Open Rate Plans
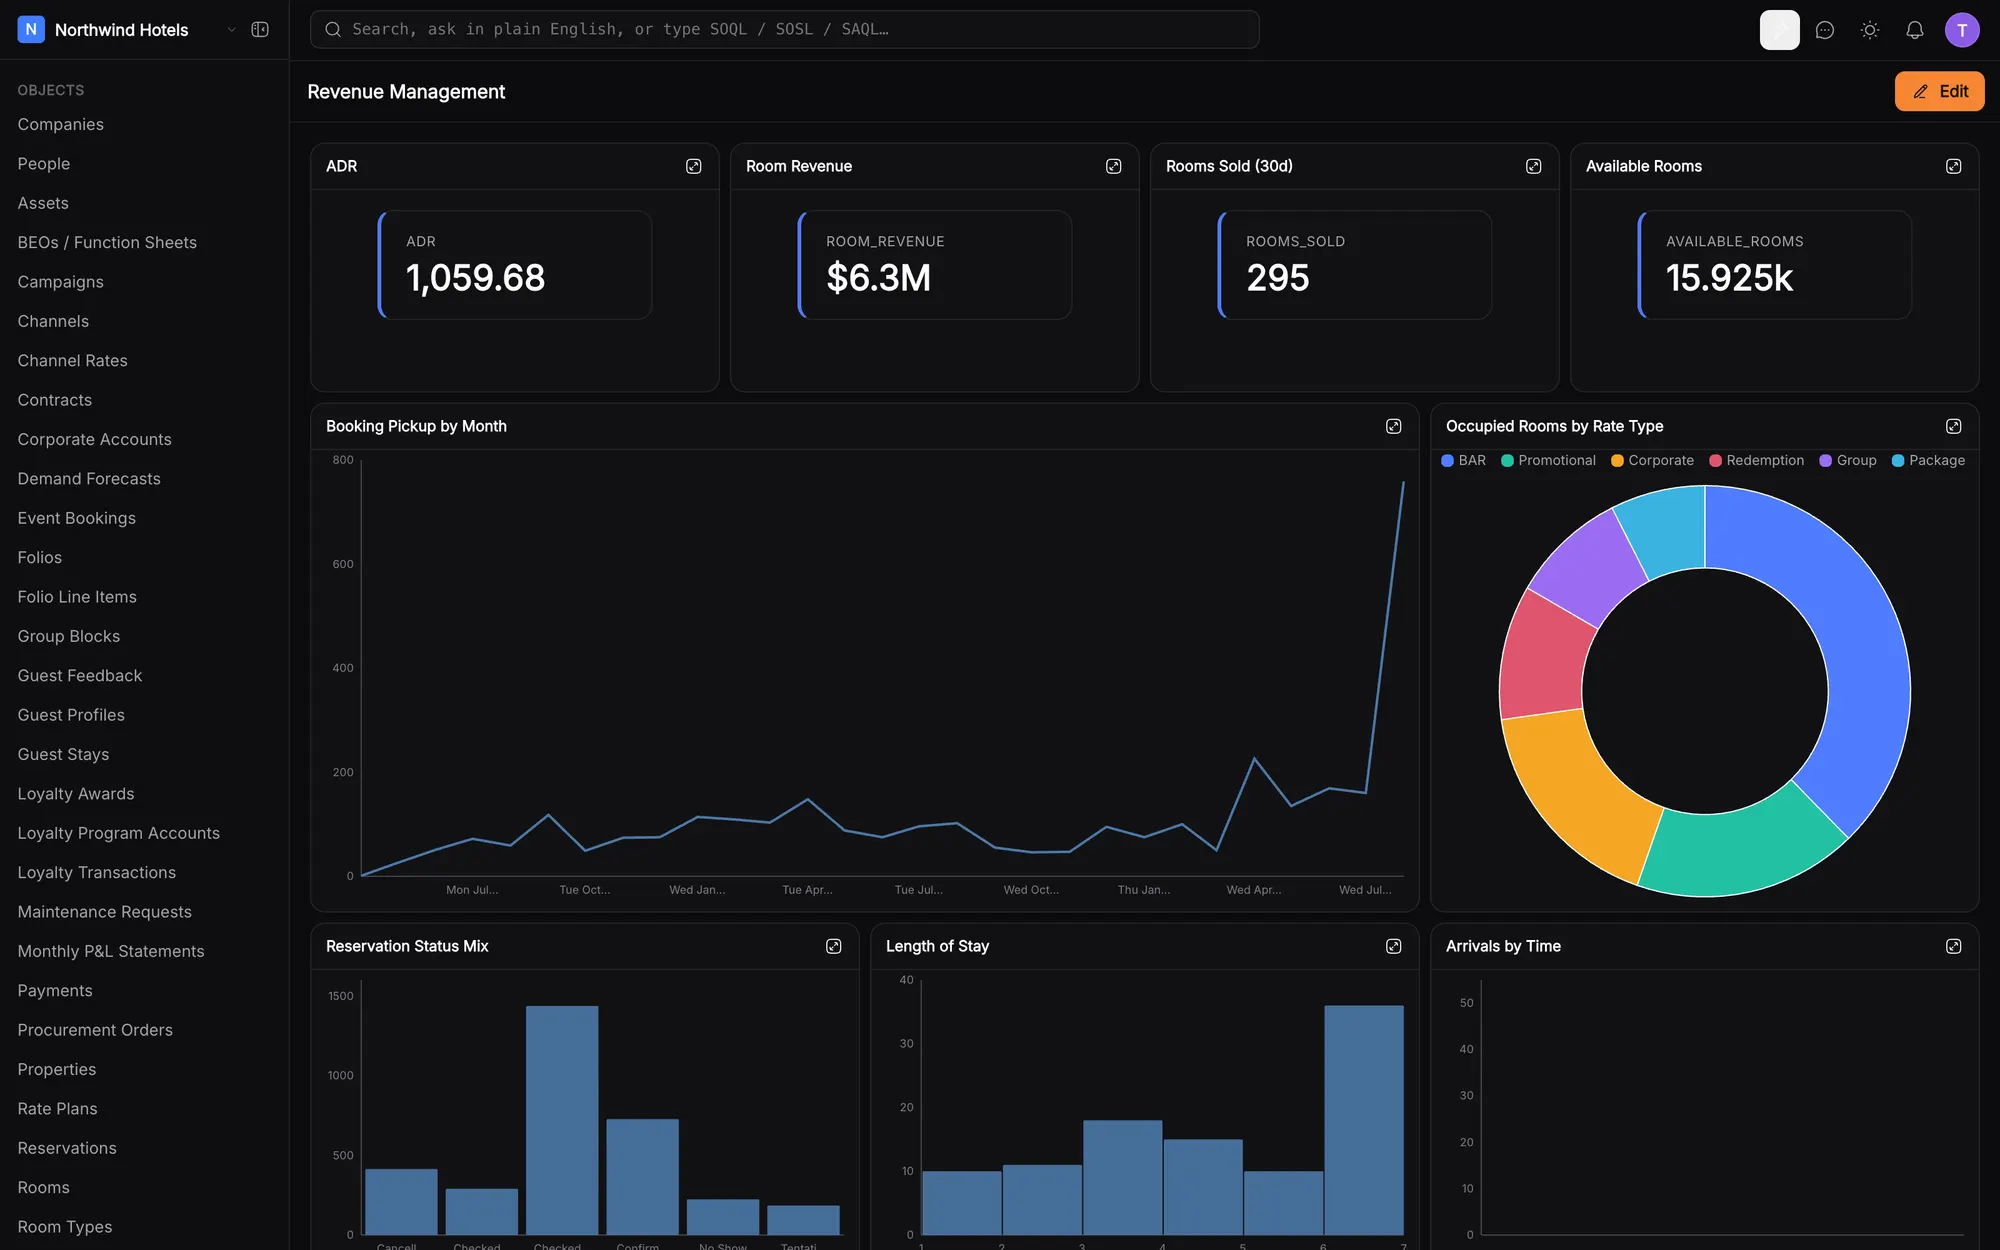 tap(57, 1109)
